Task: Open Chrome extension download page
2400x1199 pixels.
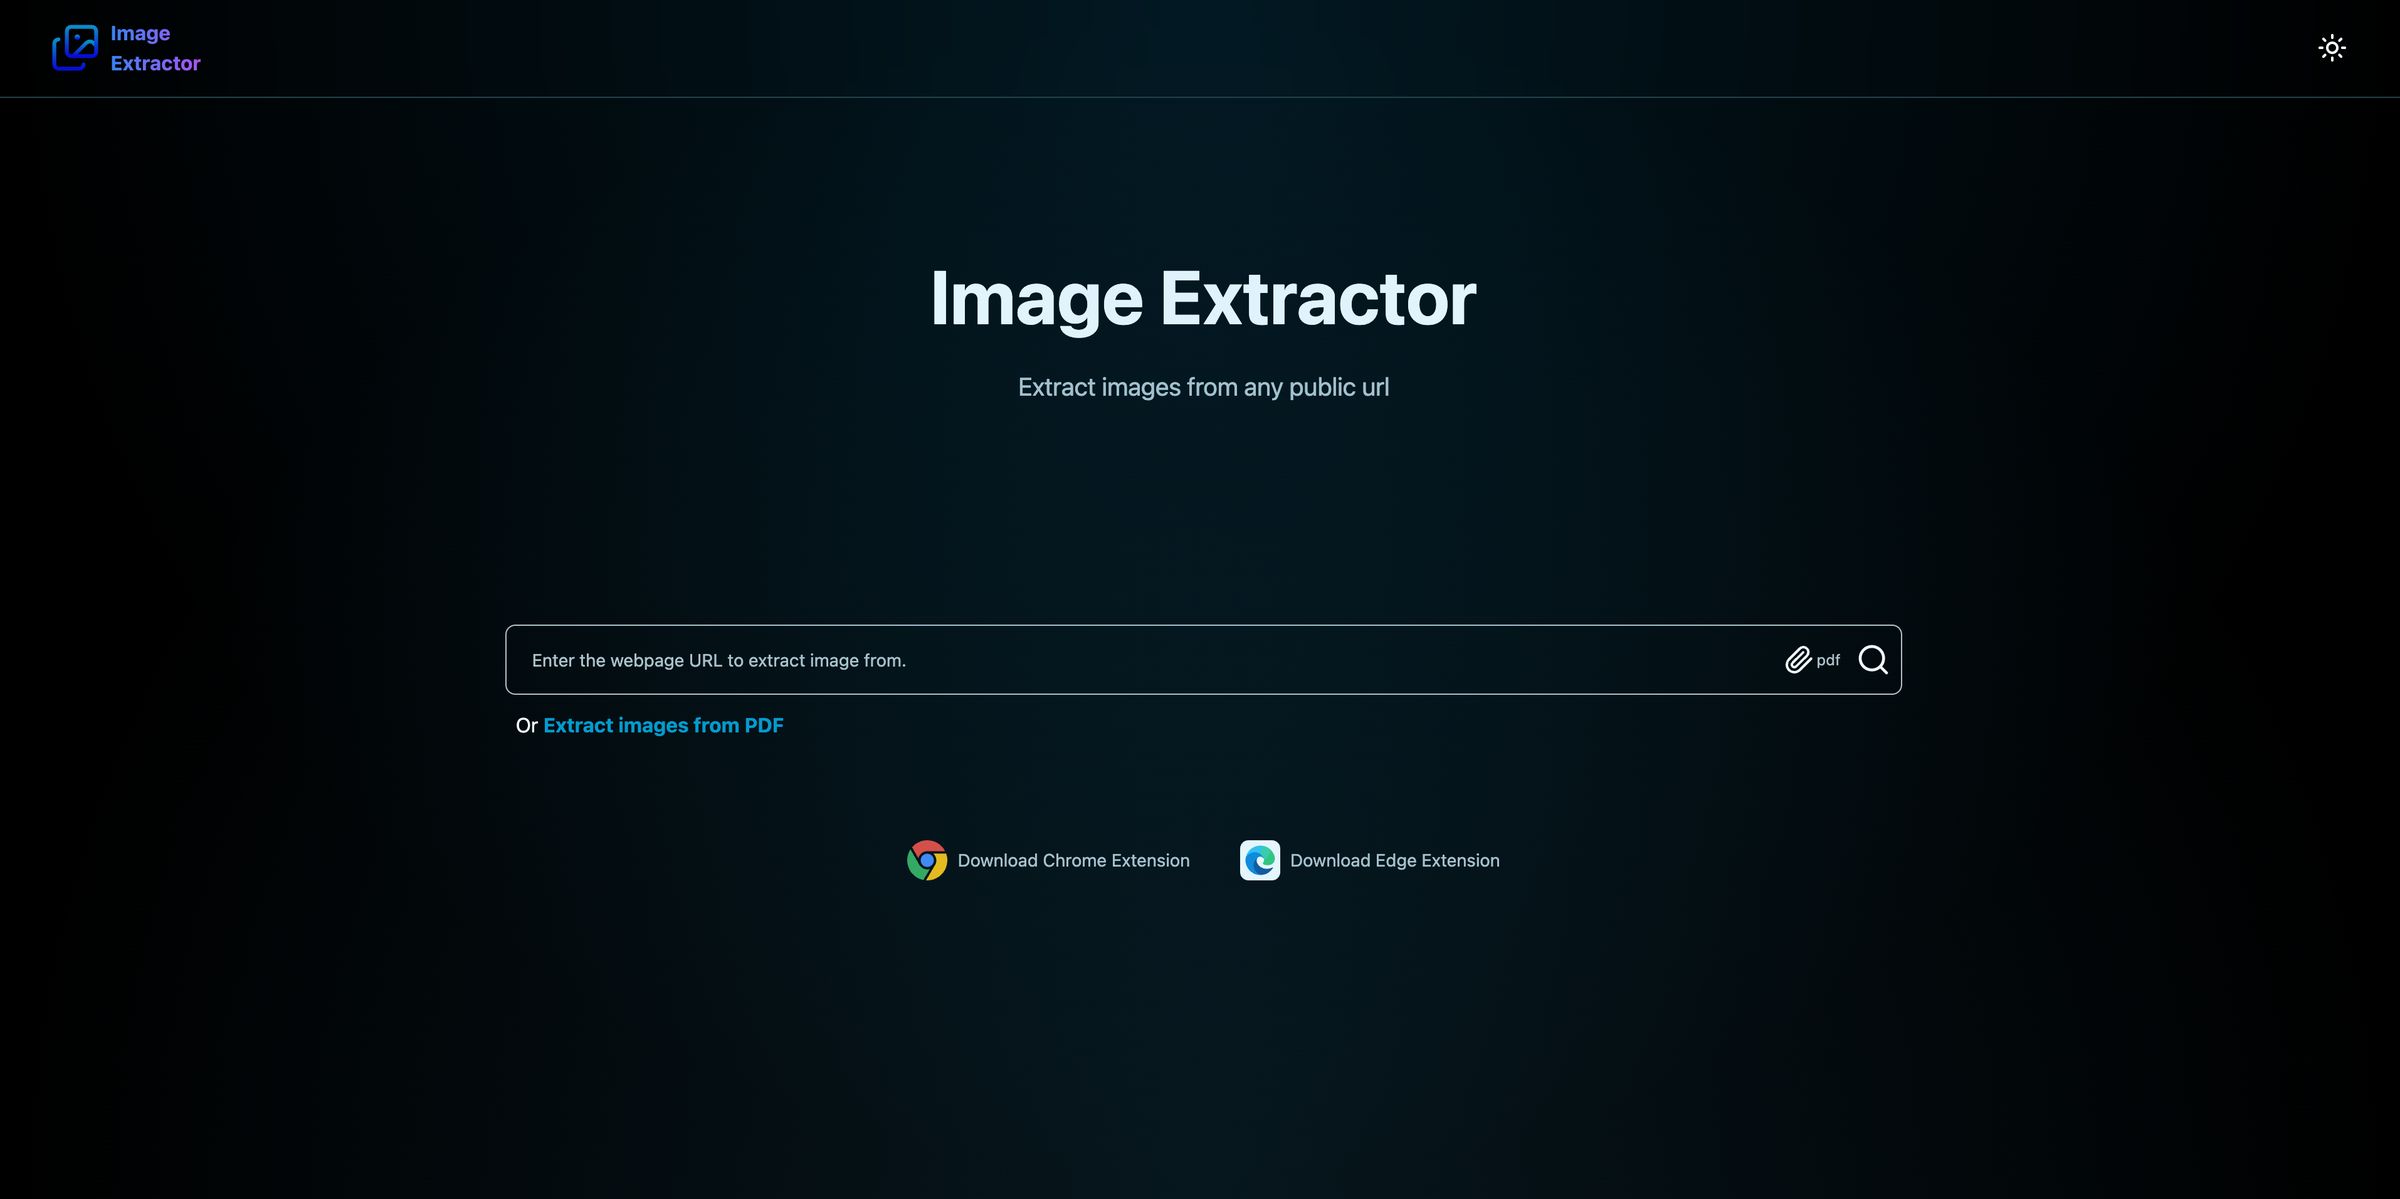Action: click(1073, 860)
